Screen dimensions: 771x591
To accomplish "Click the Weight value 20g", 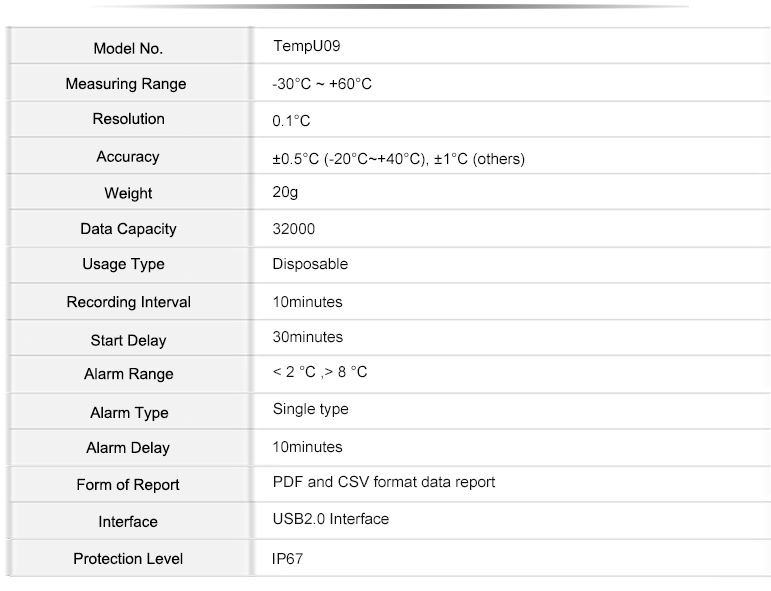I will pyautogui.click(x=285, y=192).
